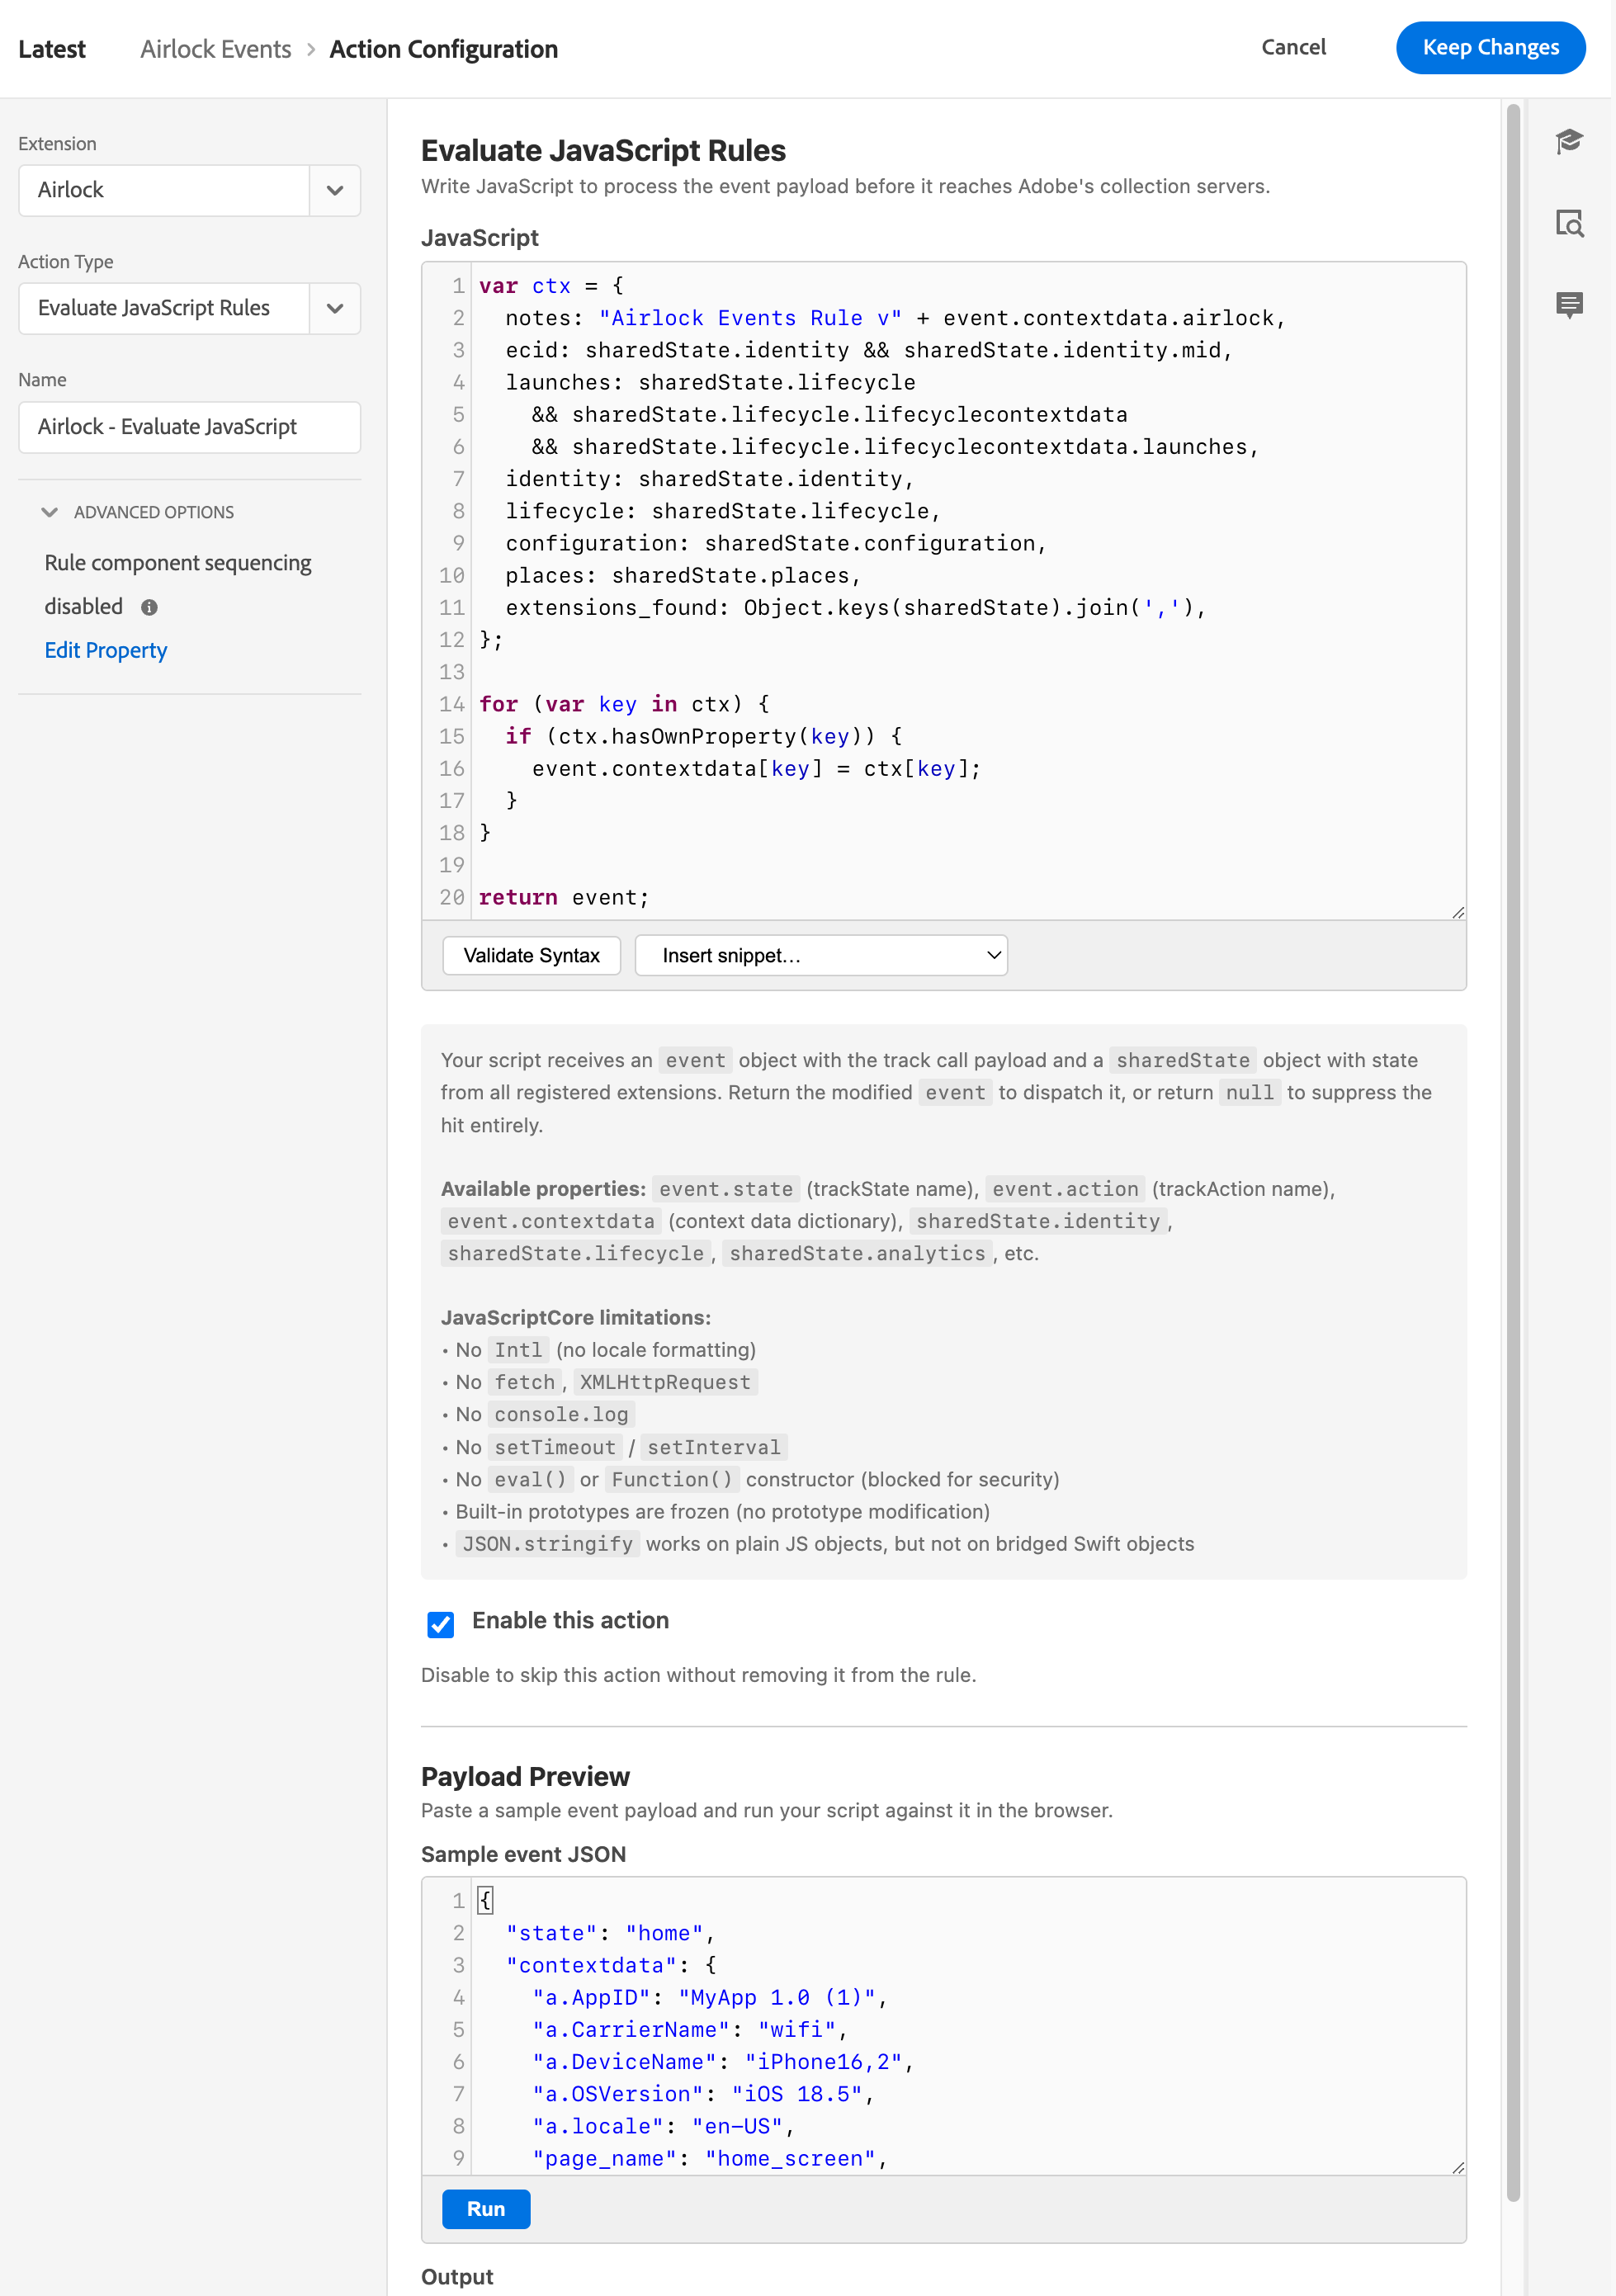Open the comments icon in right rail
This screenshot has width=1616, height=2296.
coord(1569,305)
